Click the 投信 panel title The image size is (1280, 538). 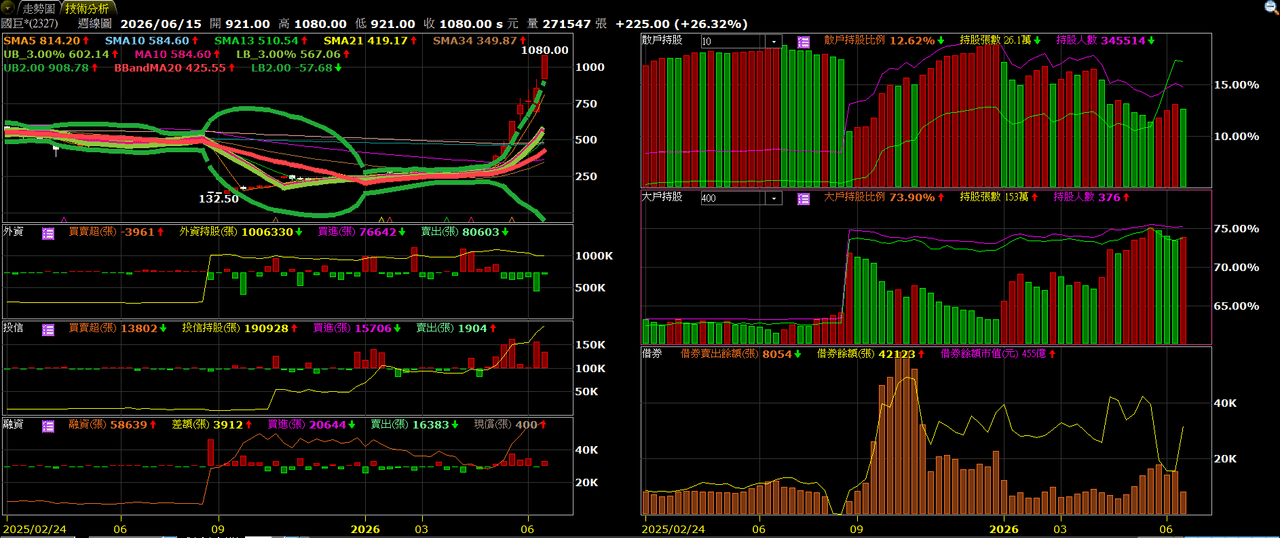click(x=14, y=328)
